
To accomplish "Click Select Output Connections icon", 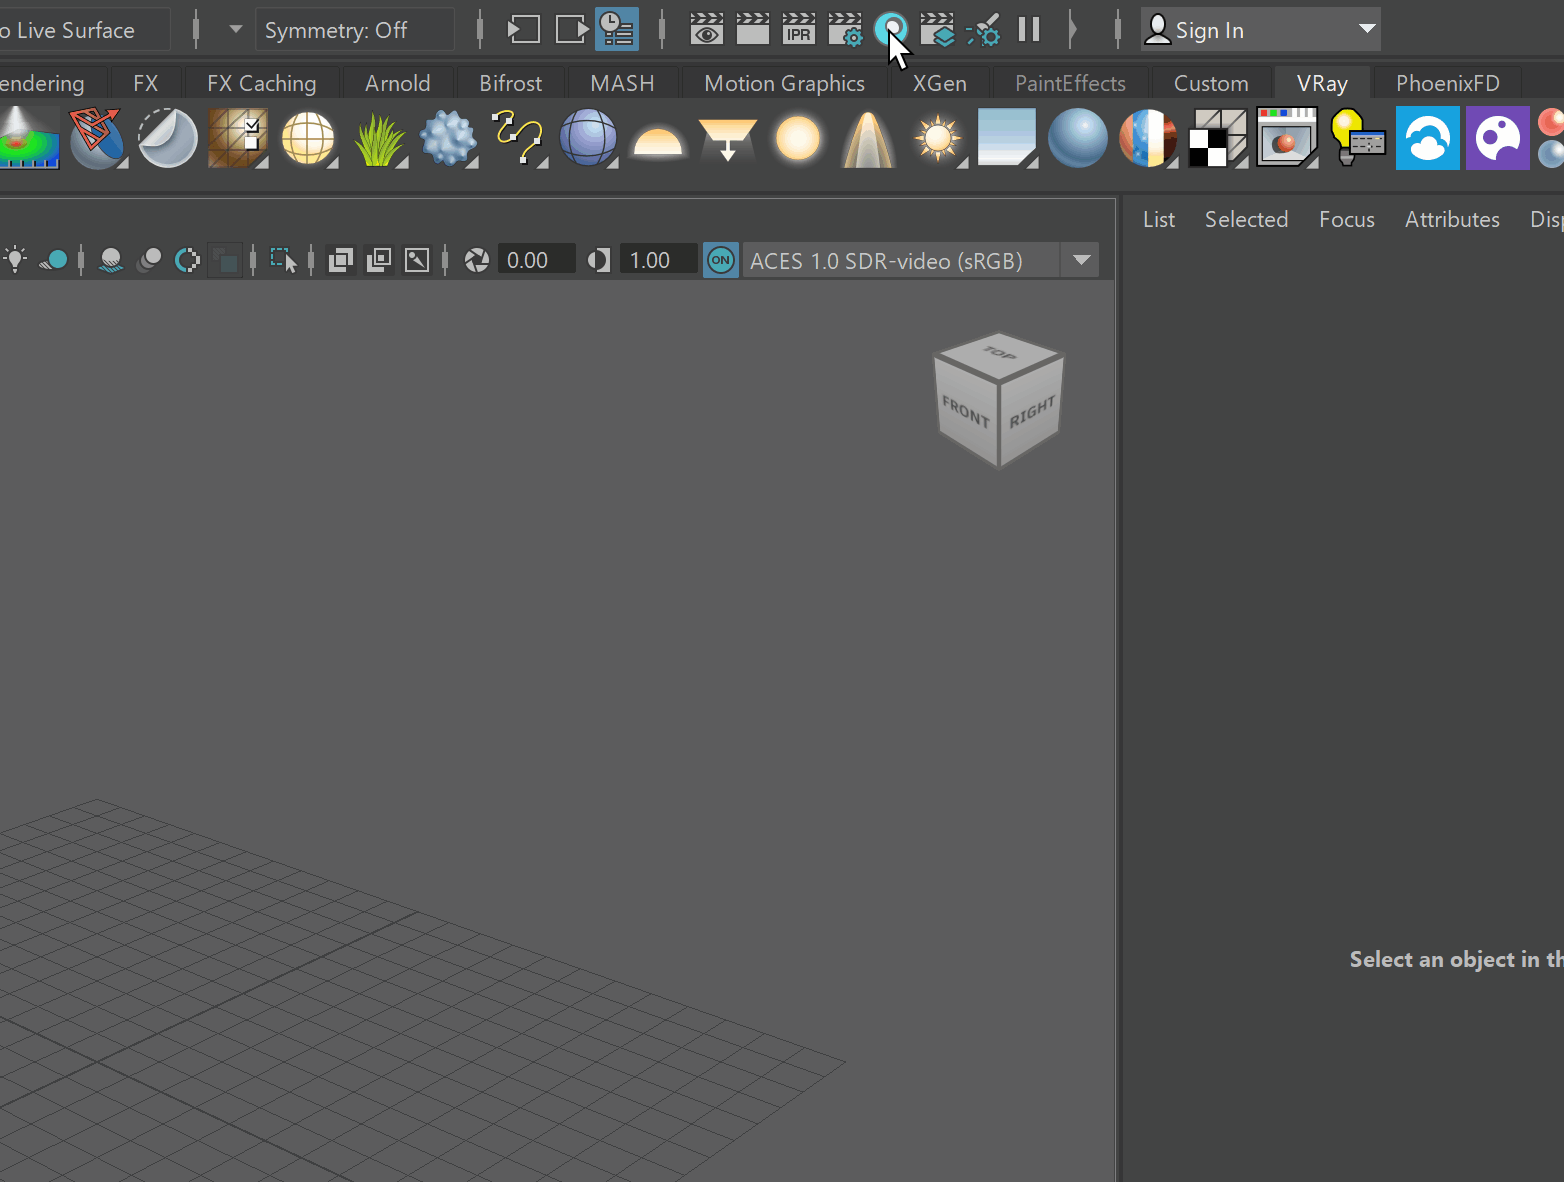I will click(x=572, y=30).
